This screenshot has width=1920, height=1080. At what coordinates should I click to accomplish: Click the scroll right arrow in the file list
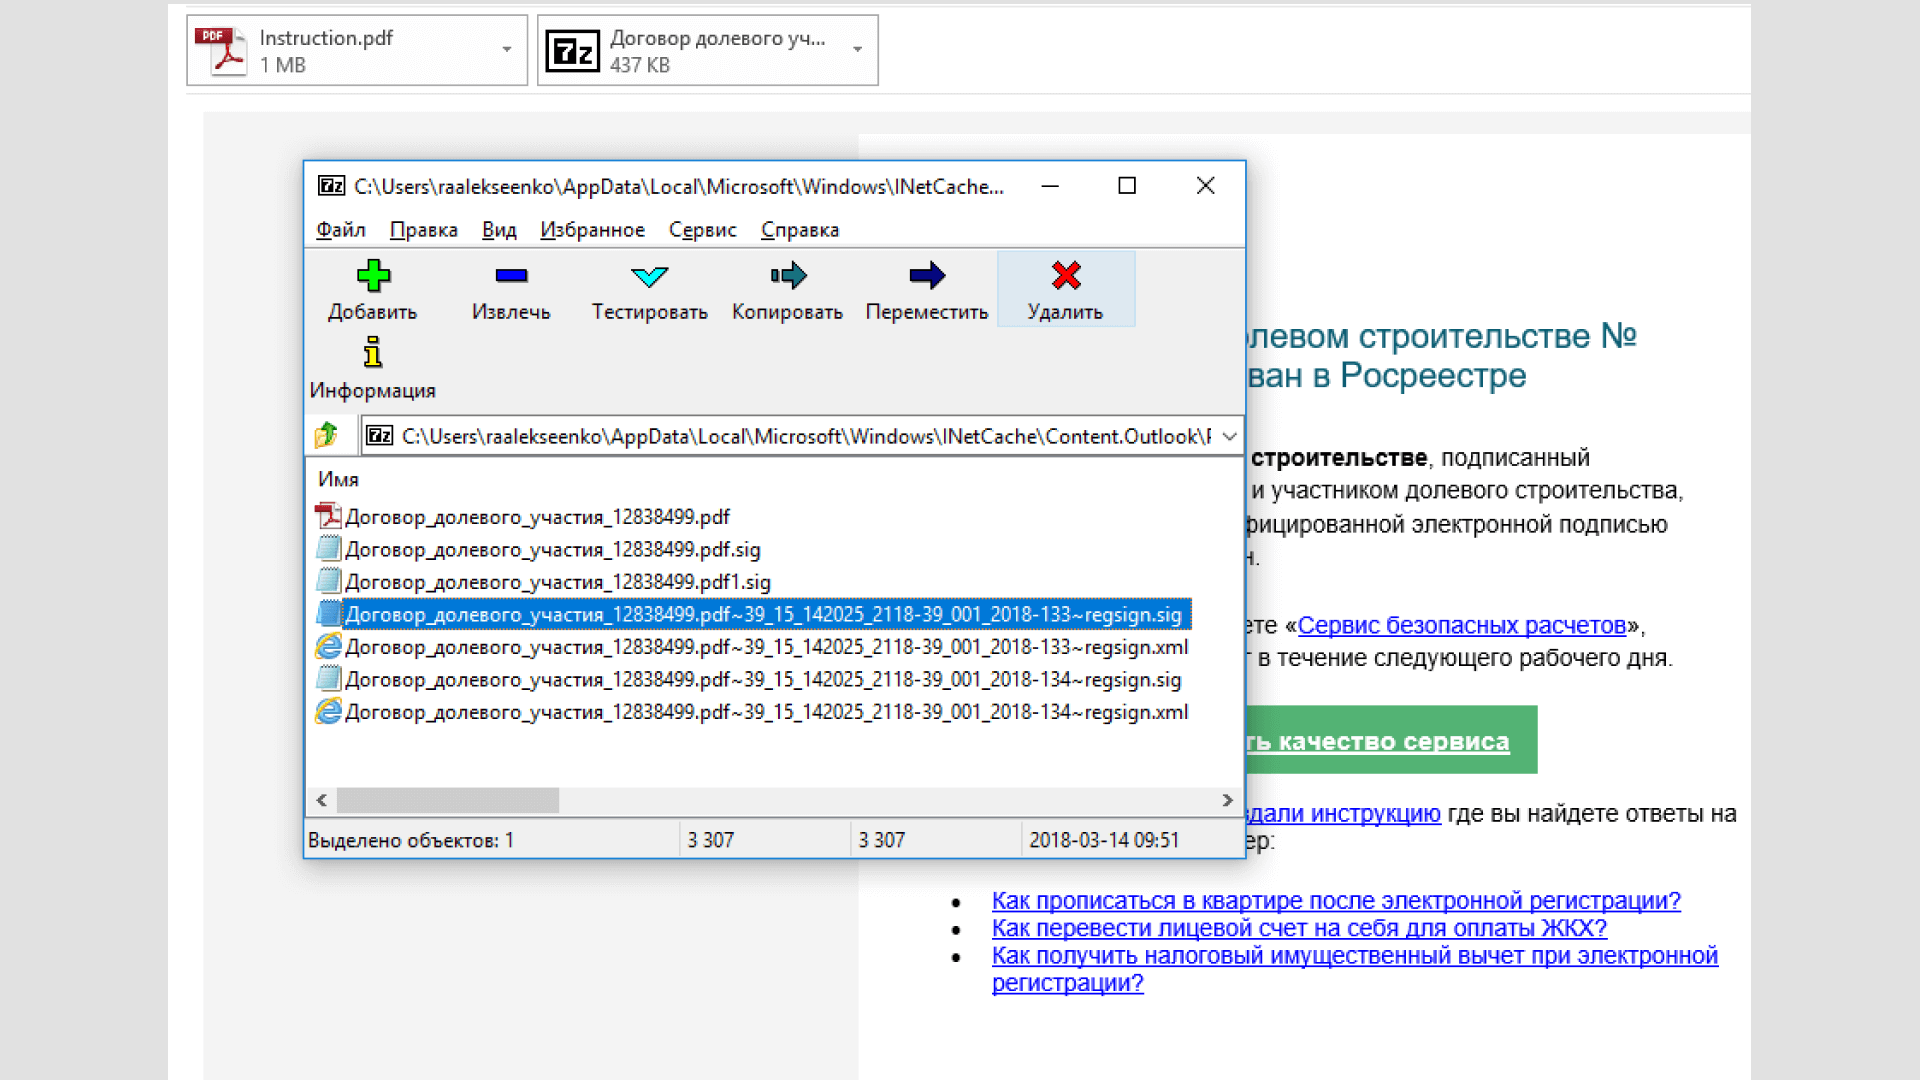1227,800
